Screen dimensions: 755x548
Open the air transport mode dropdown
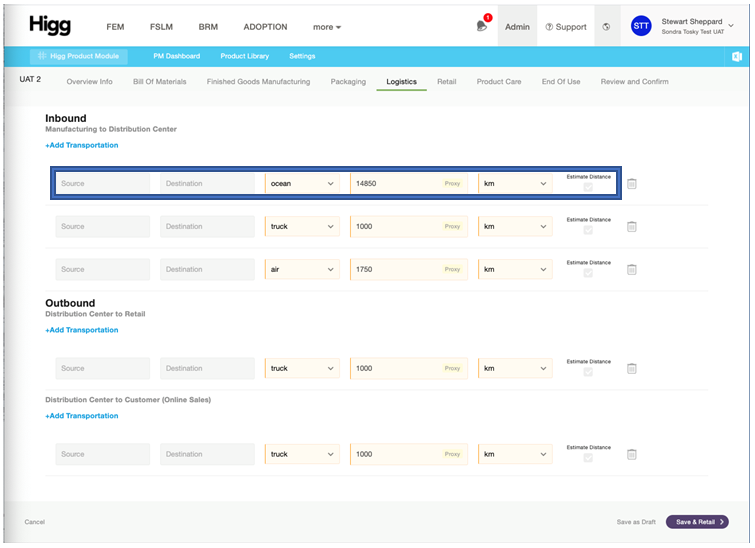pos(302,269)
